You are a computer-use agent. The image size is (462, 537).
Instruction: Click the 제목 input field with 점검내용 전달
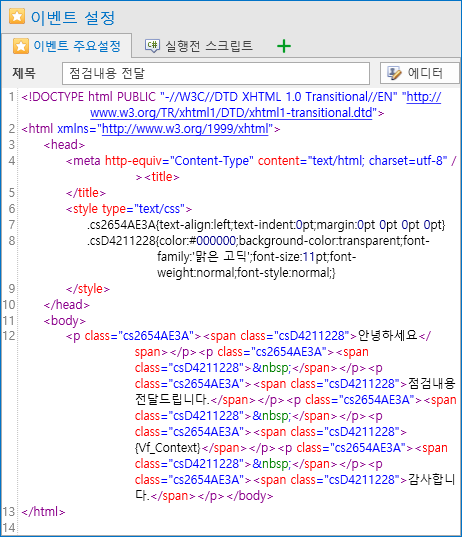[x=216, y=73]
